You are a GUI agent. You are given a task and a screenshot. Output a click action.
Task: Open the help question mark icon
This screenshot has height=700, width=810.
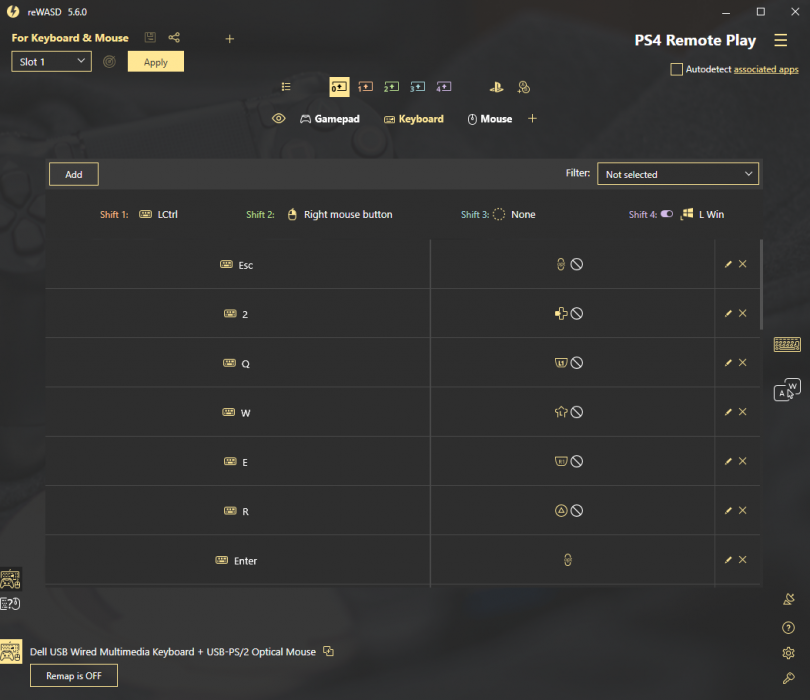(x=788, y=628)
